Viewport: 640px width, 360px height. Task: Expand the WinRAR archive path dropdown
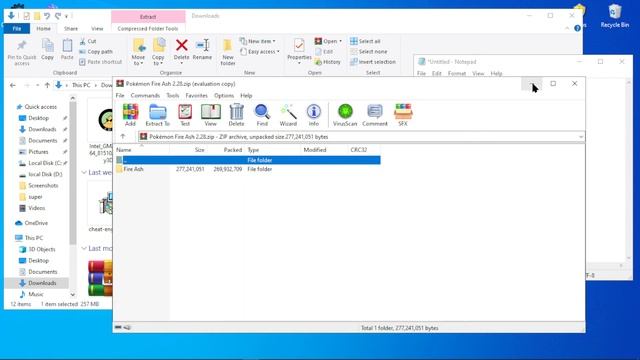click(x=580, y=137)
